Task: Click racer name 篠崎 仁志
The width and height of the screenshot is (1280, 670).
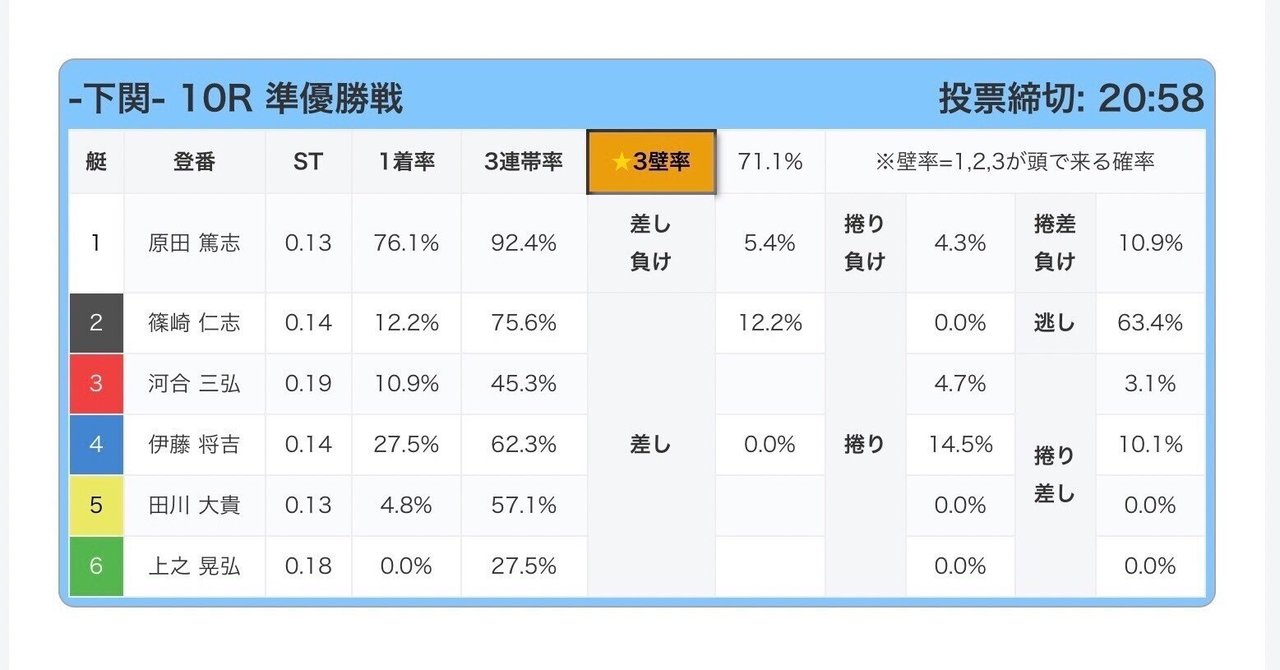Action: [194, 323]
